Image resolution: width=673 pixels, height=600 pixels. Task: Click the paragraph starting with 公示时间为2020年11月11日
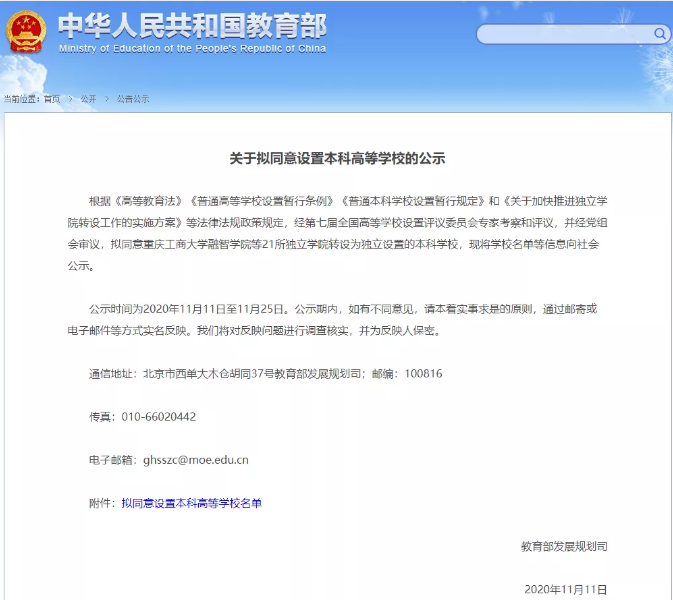point(336,319)
